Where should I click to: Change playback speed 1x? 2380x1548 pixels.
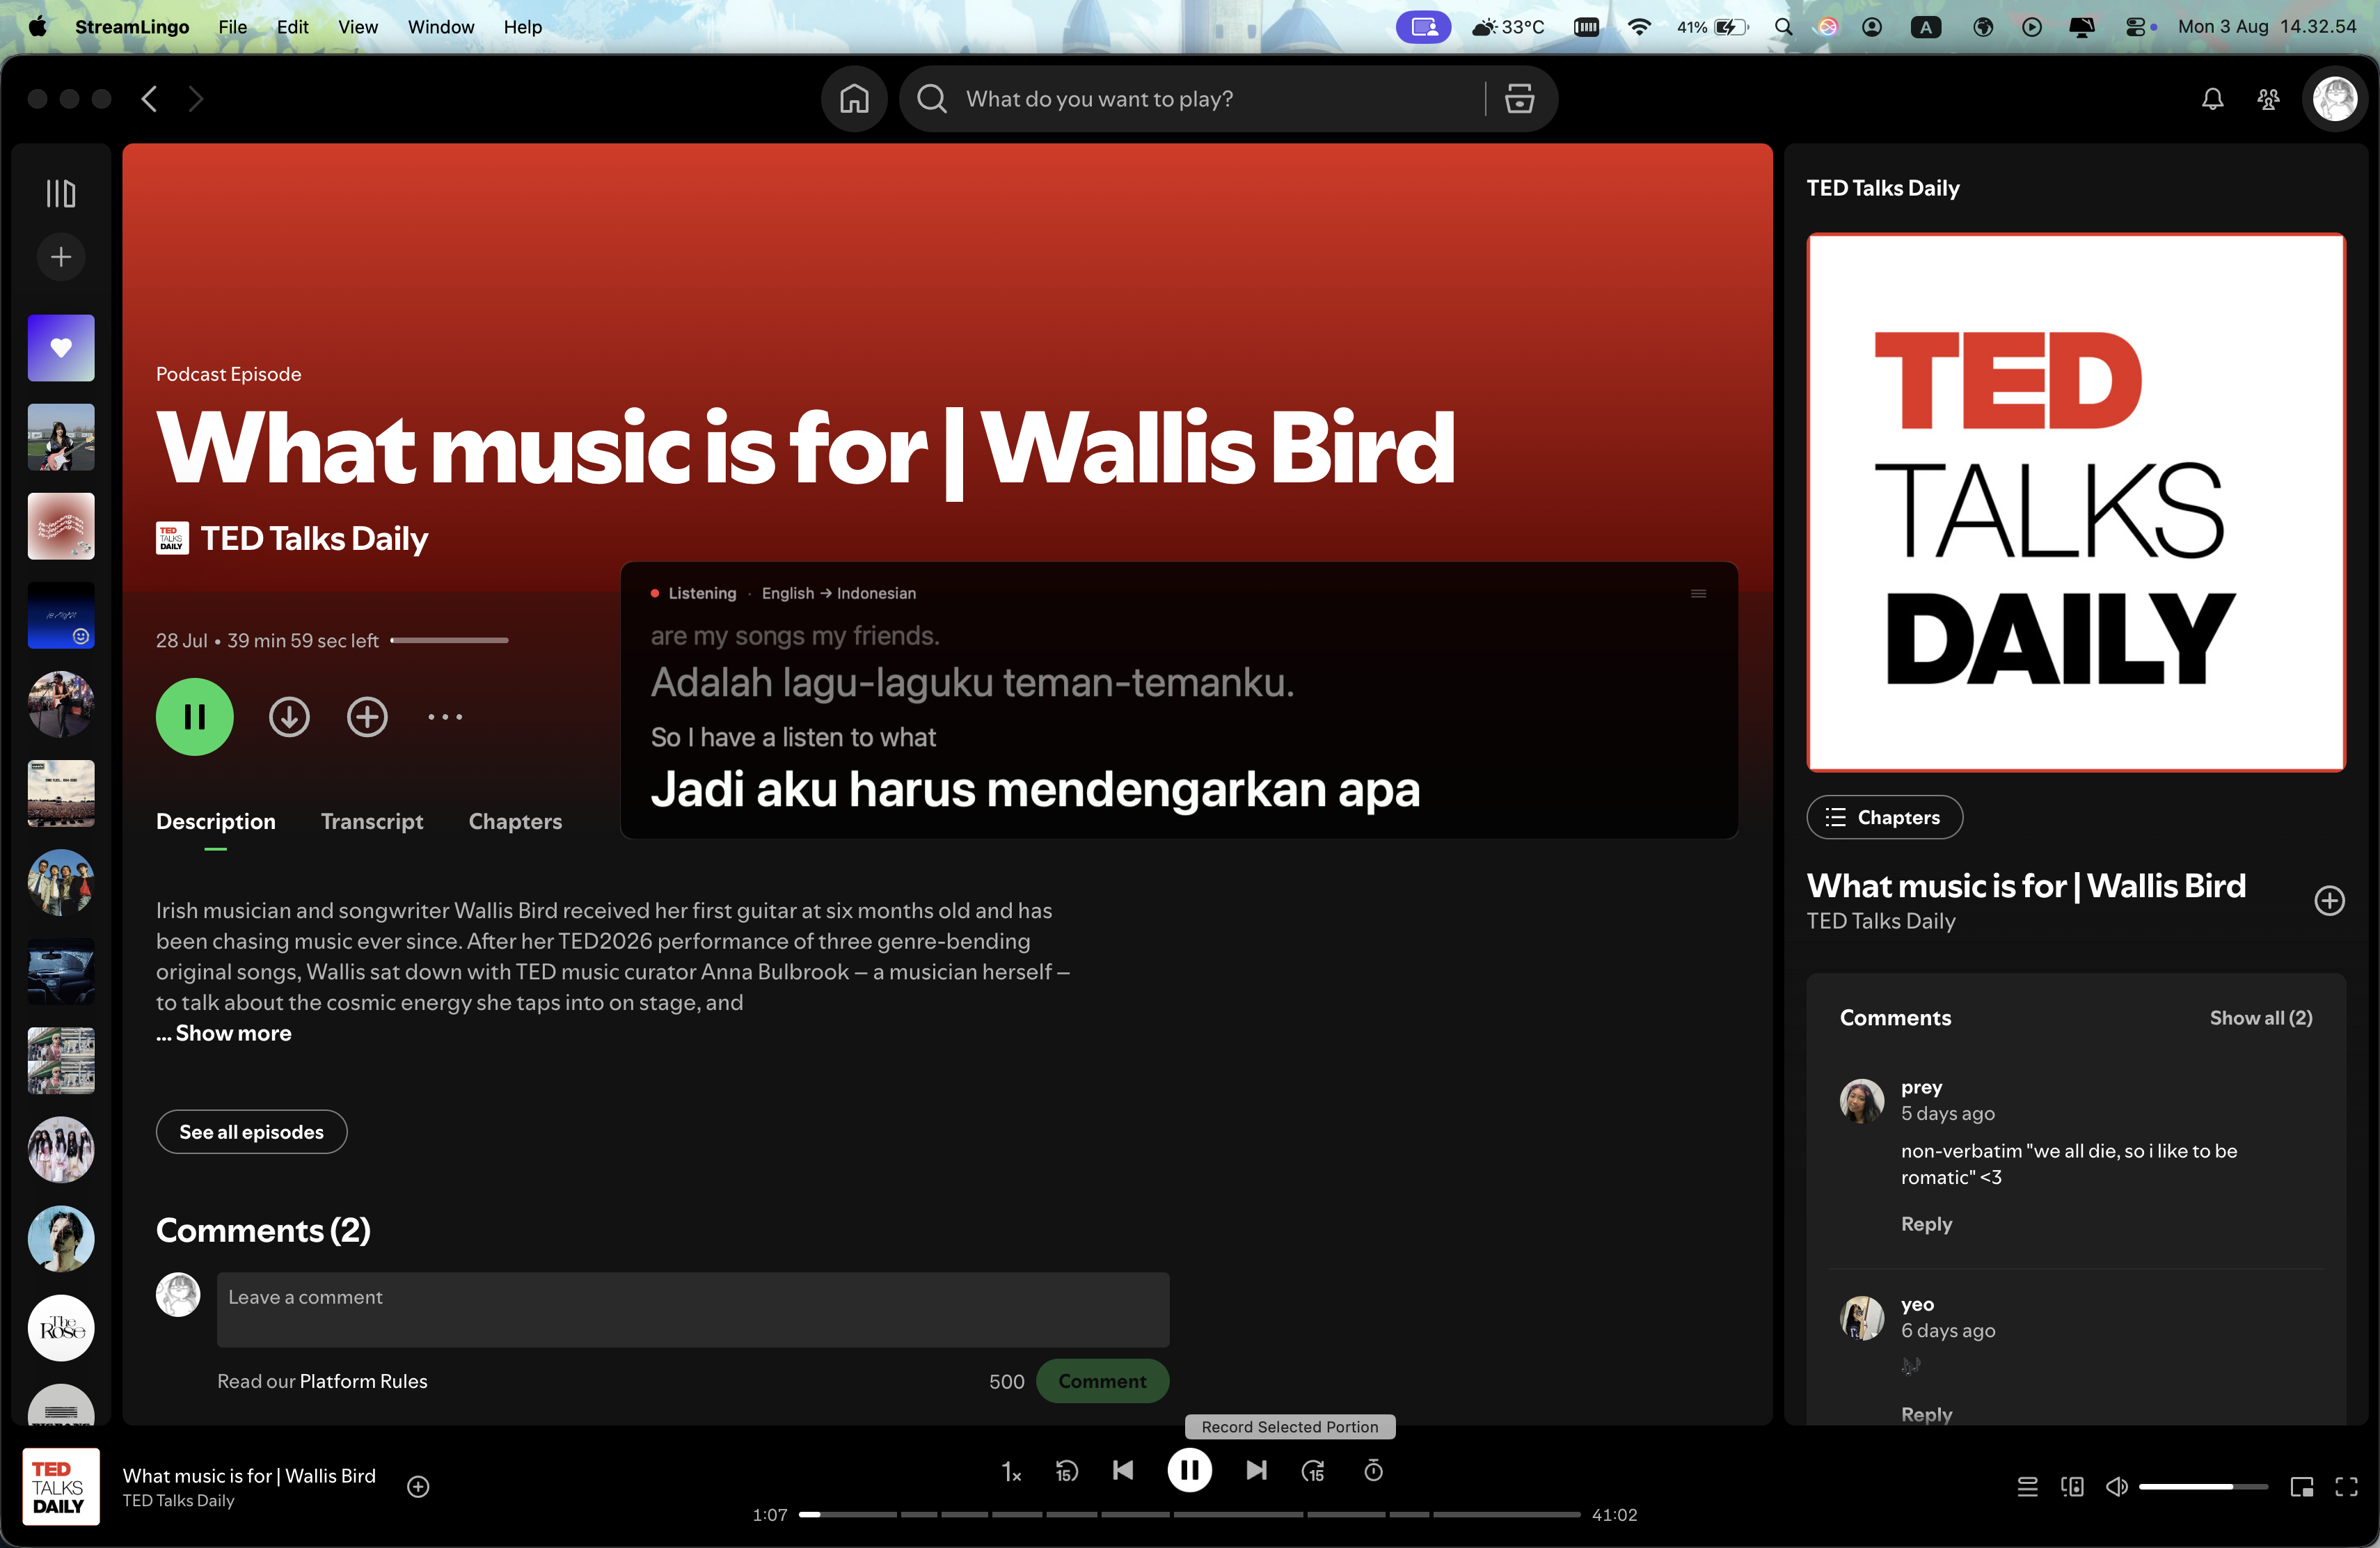(1011, 1471)
